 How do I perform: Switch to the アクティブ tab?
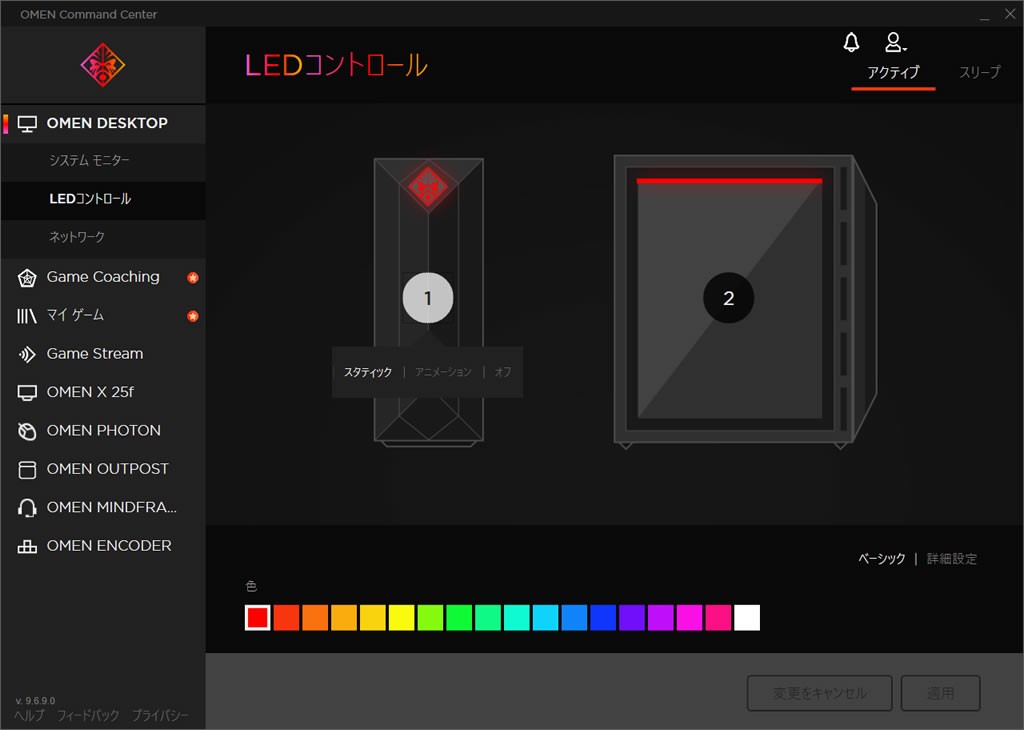click(x=893, y=72)
